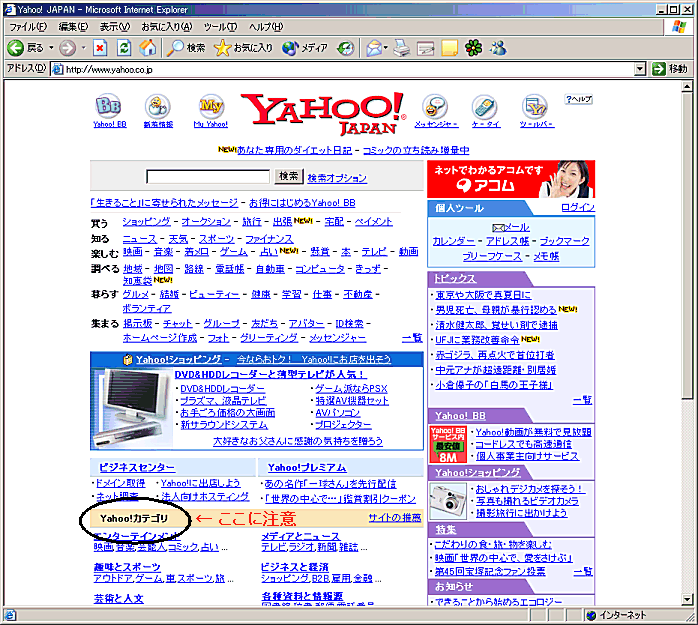Click the 移動 Go button
This screenshot has height=625, width=698.
click(670, 69)
